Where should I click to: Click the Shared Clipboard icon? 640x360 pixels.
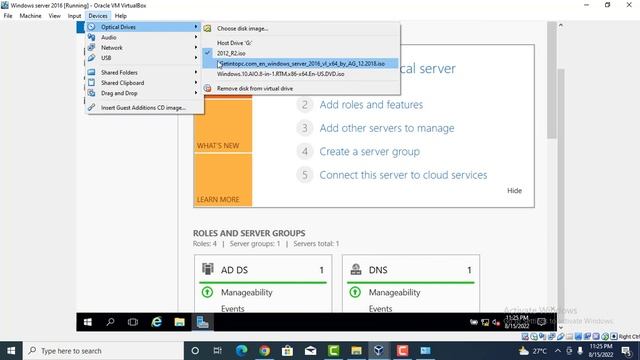tap(91, 82)
